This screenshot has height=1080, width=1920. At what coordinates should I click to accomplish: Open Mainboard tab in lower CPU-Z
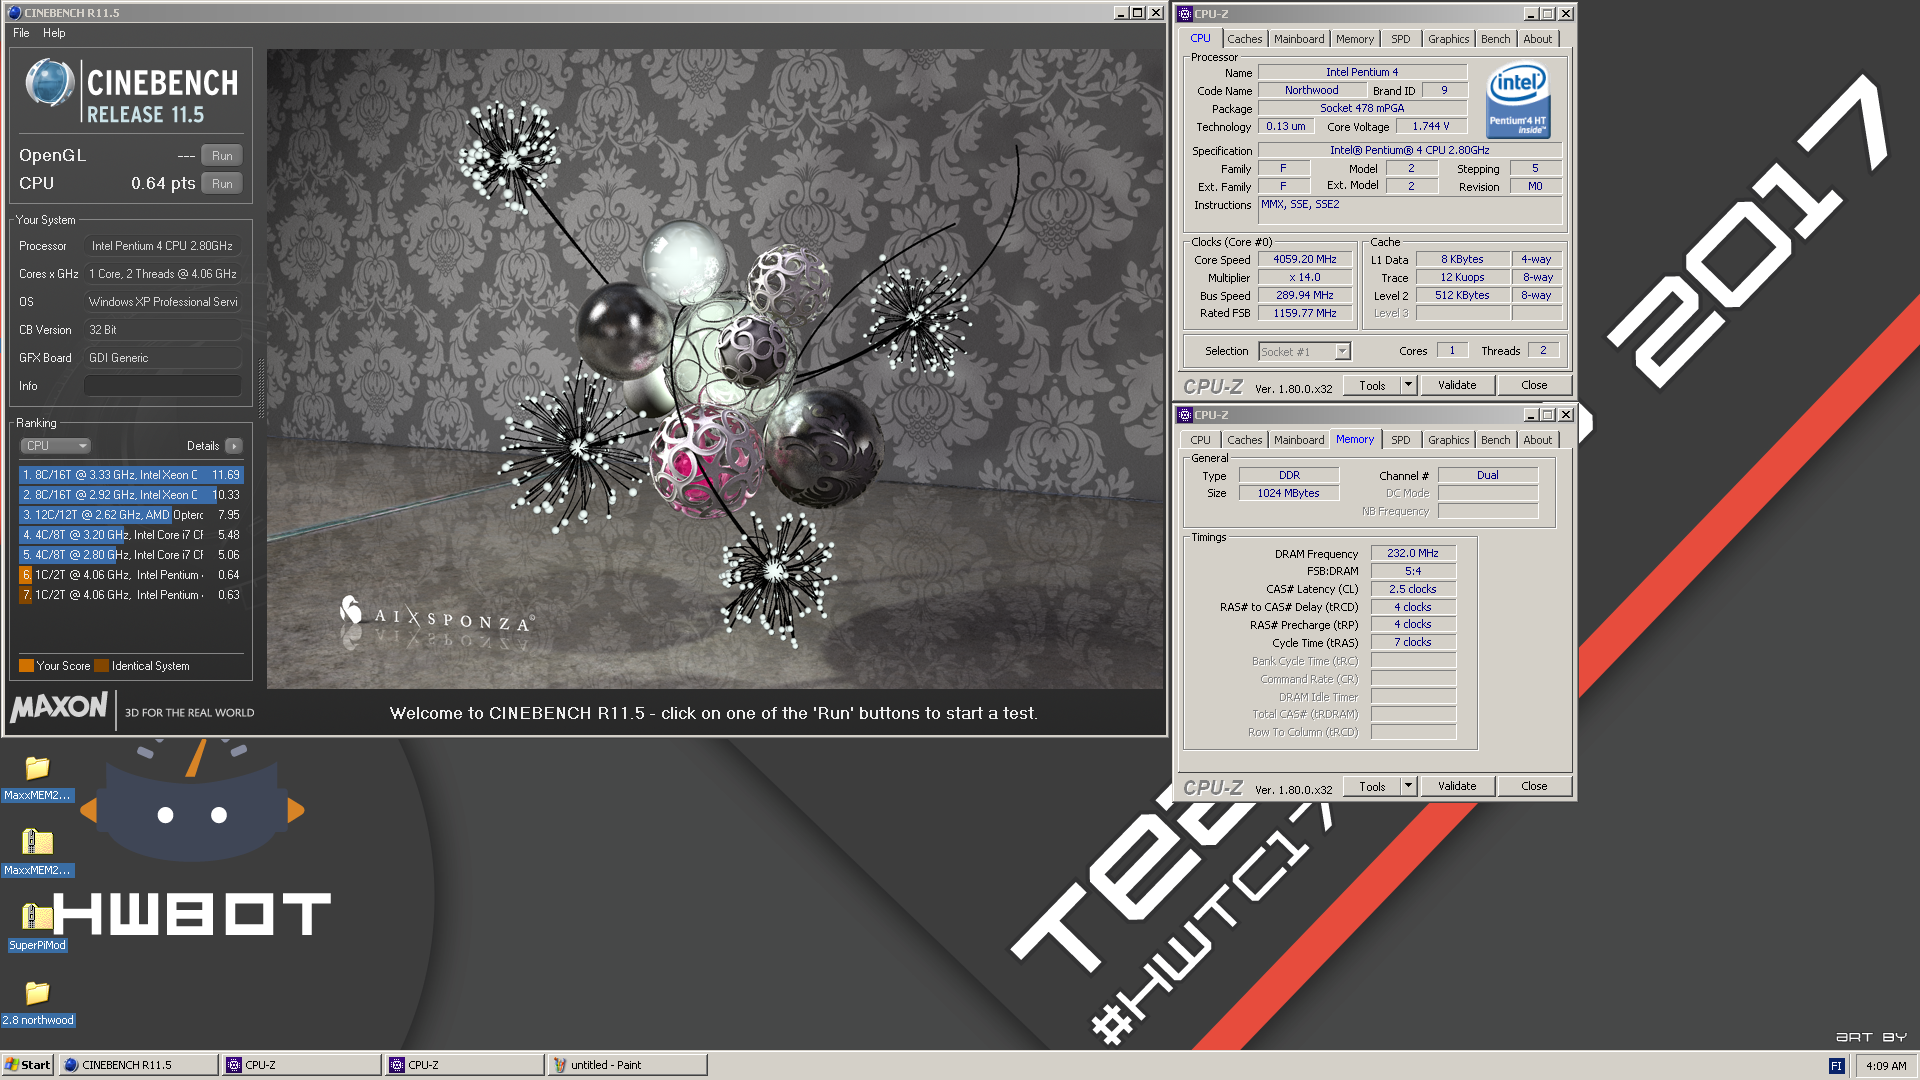point(1299,440)
